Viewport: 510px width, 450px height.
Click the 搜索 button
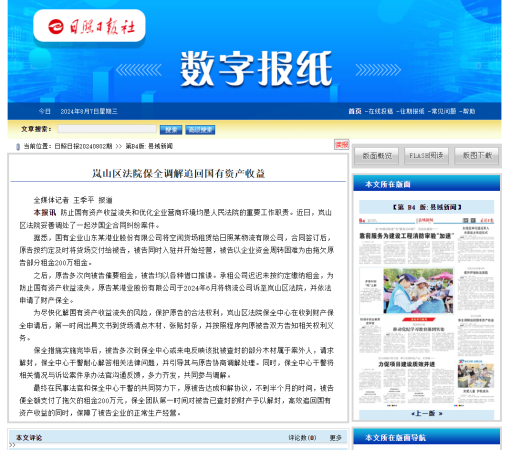point(171,130)
